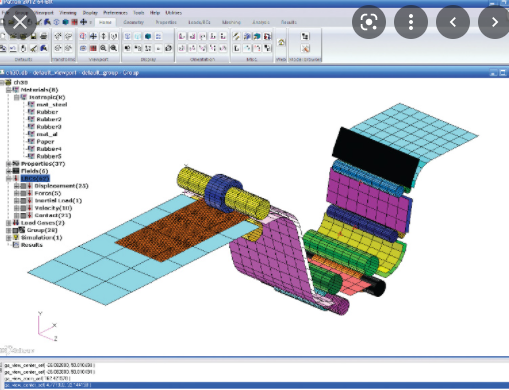
Task: Click the print icon in Defaults group
Action: [x=43, y=36]
